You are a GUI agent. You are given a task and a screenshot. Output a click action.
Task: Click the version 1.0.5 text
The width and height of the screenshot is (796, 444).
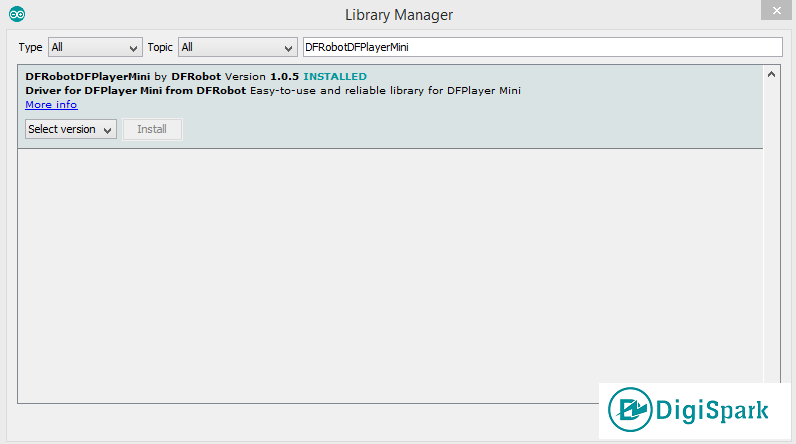tap(284, 76)
